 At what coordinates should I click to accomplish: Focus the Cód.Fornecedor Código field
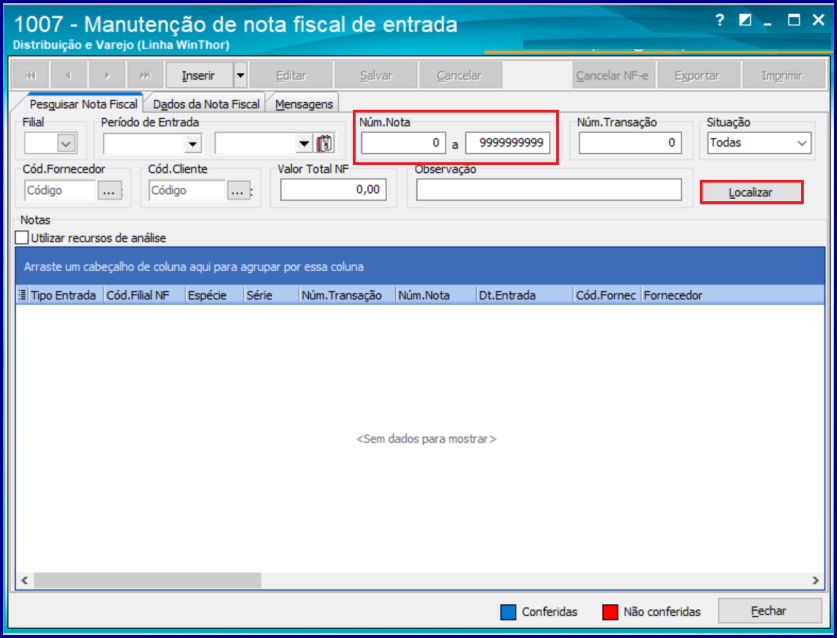coord(60,191)
